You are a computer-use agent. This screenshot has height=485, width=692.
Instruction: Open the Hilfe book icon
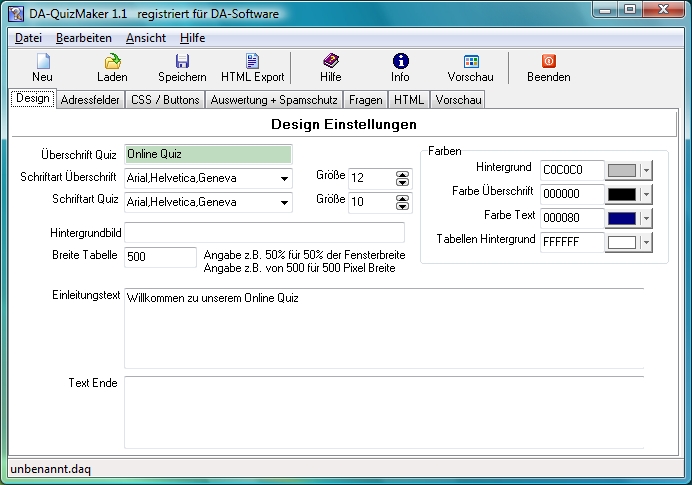[330, 62]
